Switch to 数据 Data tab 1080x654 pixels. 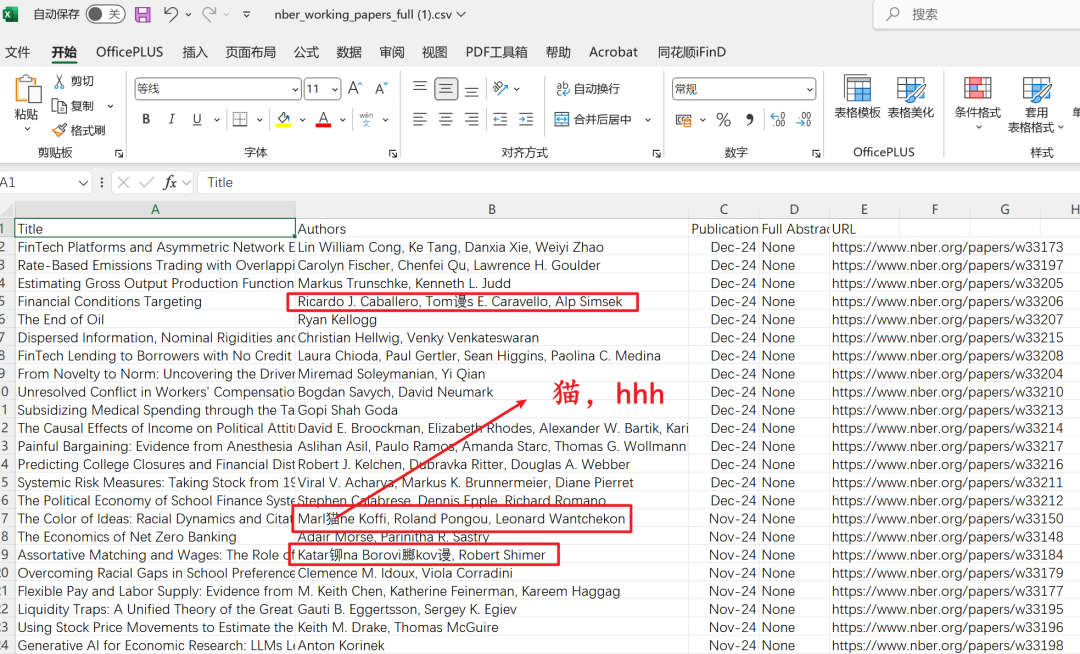(x=349, y=52)
